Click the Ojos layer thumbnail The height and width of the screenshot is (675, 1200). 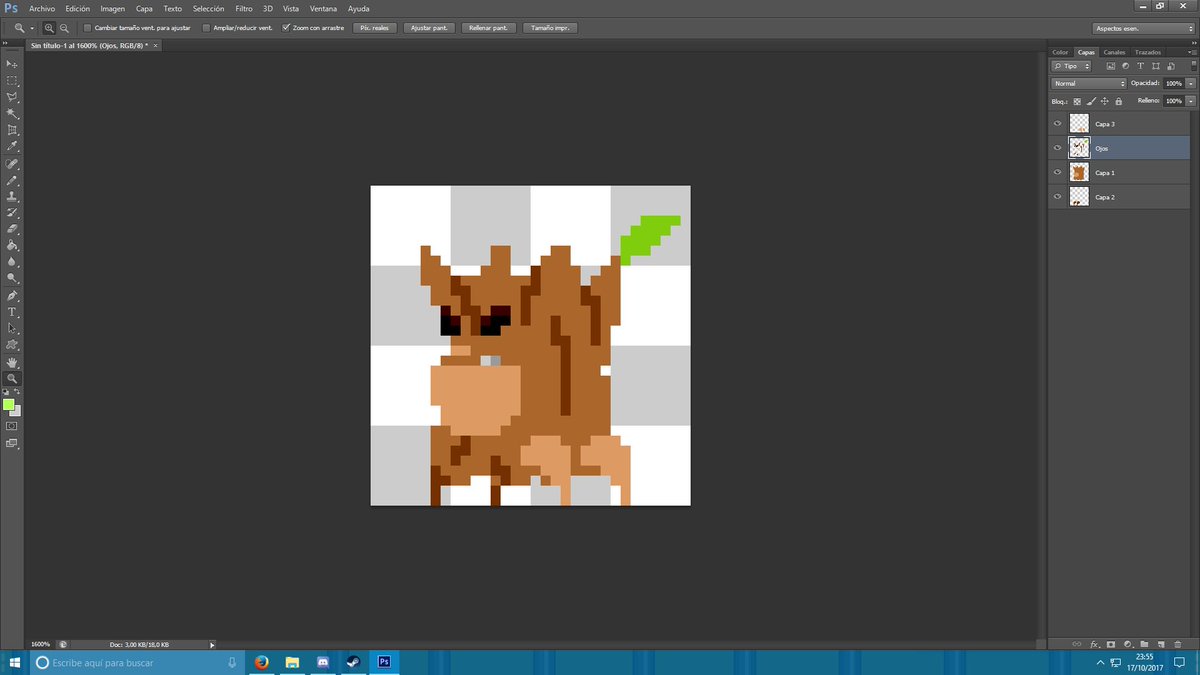(1079, 148)
